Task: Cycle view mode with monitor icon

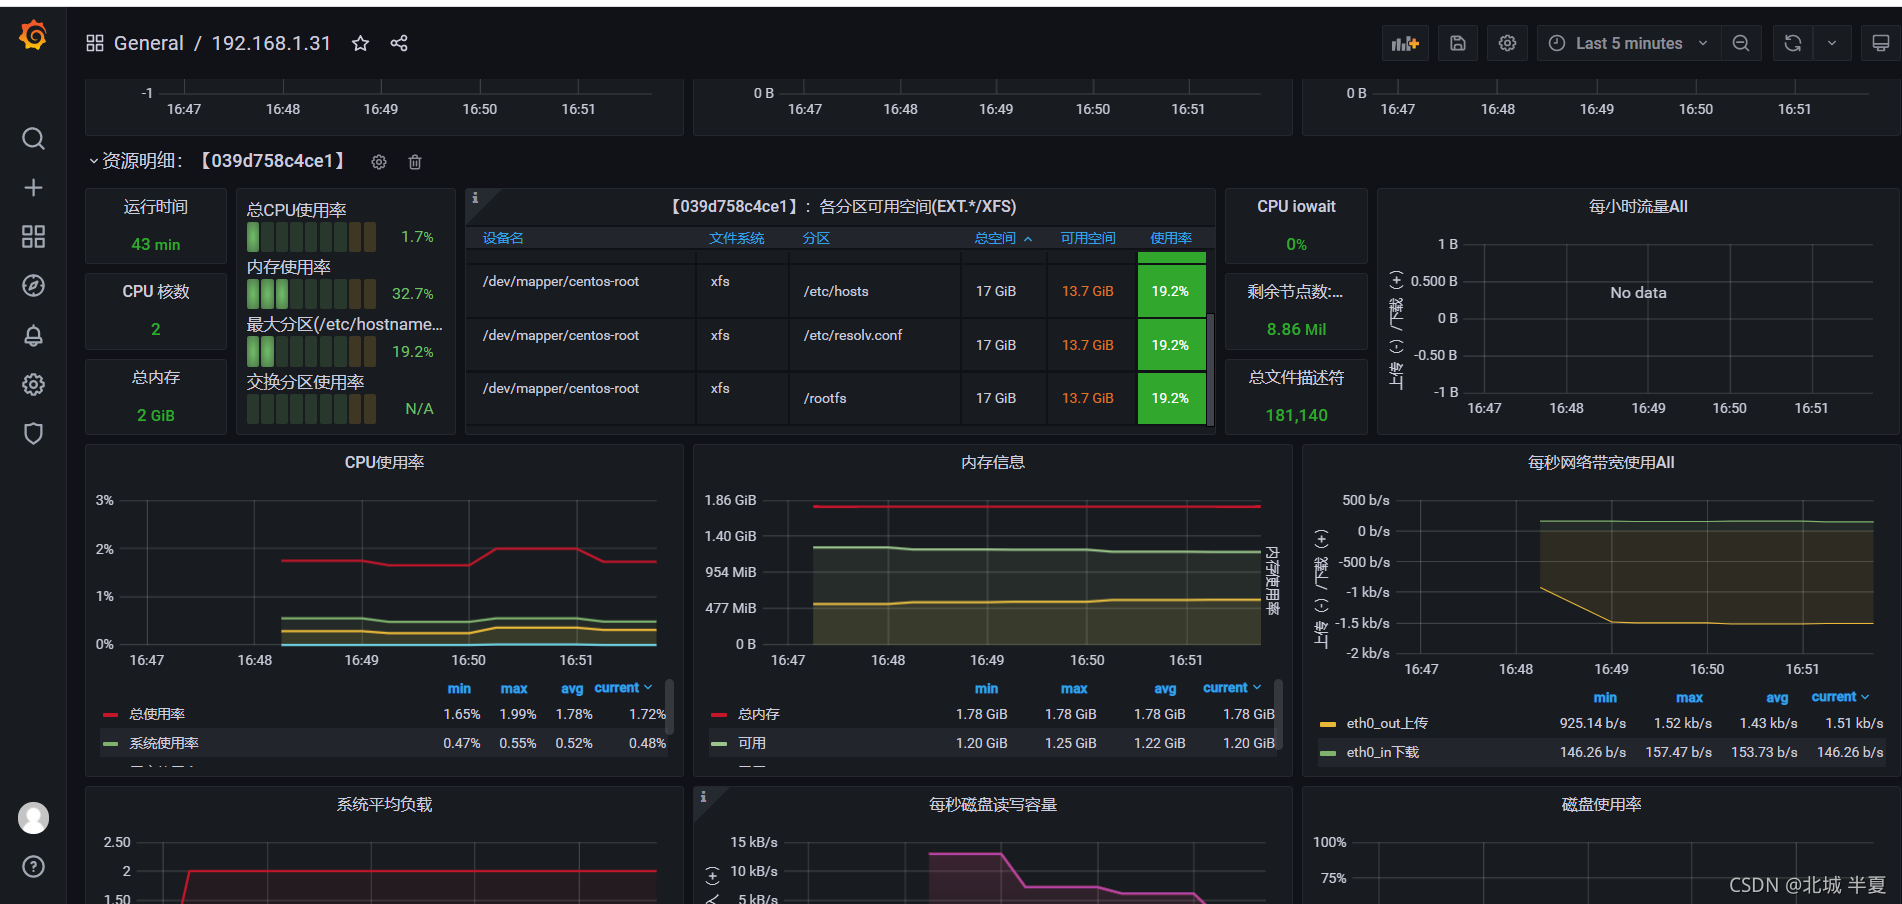Action: [x=1880, y=43]
